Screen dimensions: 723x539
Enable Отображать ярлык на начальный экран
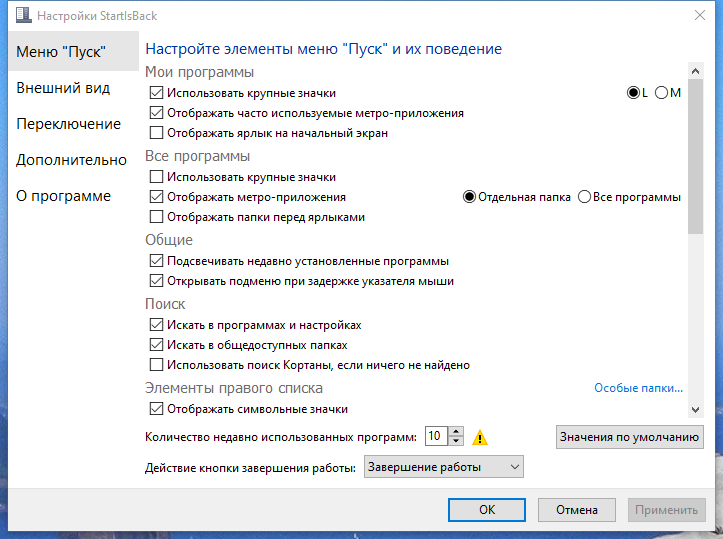(156, 133)
